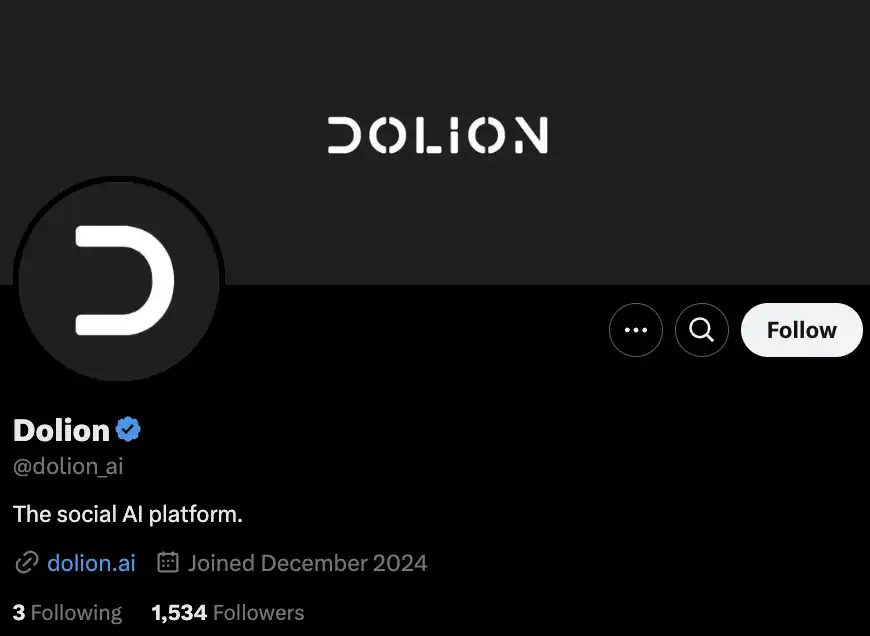870x636 pixels.
Task: Click the bio text 'The social AI platform.'
Action: click(x=128, y=514)
